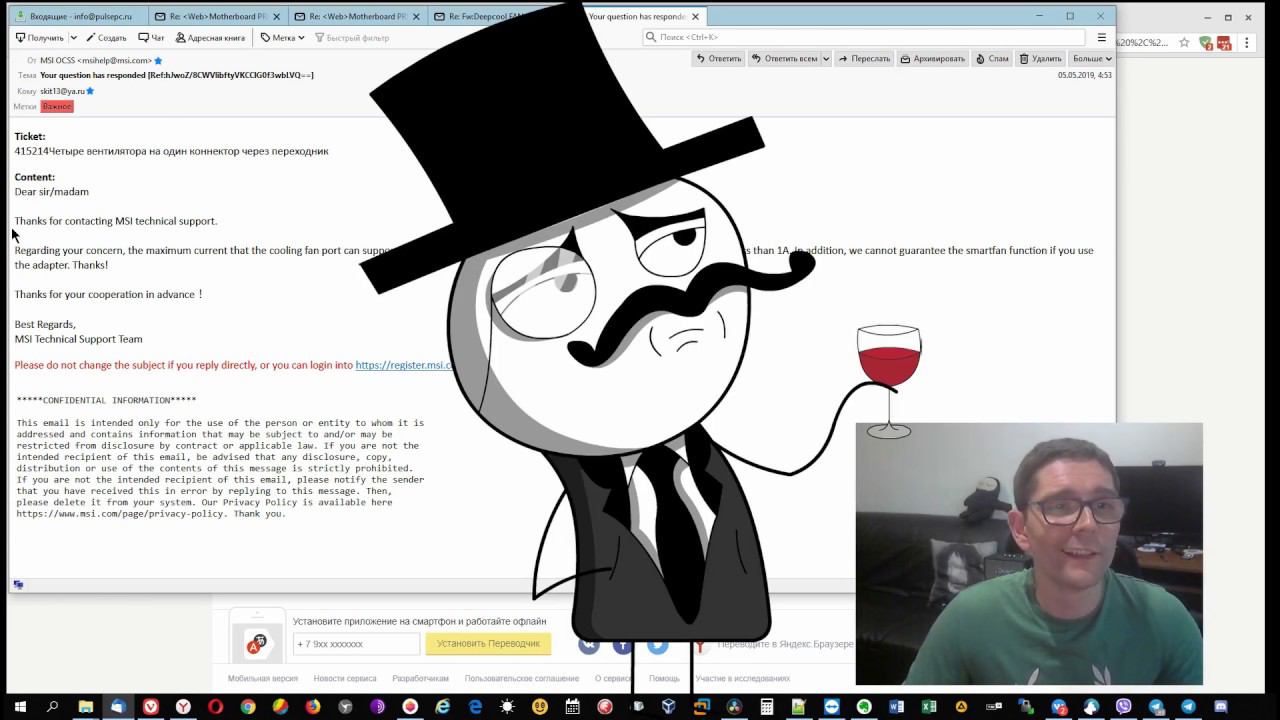This screenshot has width=1280, height=720.
Task: Close the first Re: Motherboard tab
Action: tap(277, 17)
